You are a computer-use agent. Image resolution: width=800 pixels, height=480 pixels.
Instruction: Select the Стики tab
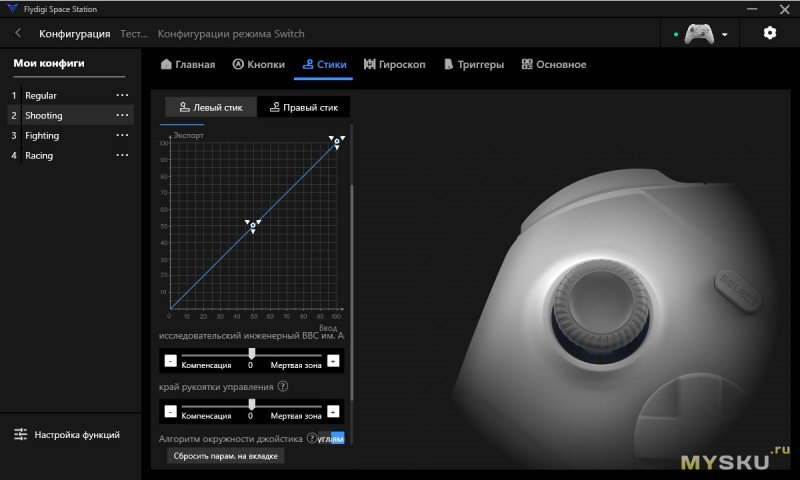point(324,64)
